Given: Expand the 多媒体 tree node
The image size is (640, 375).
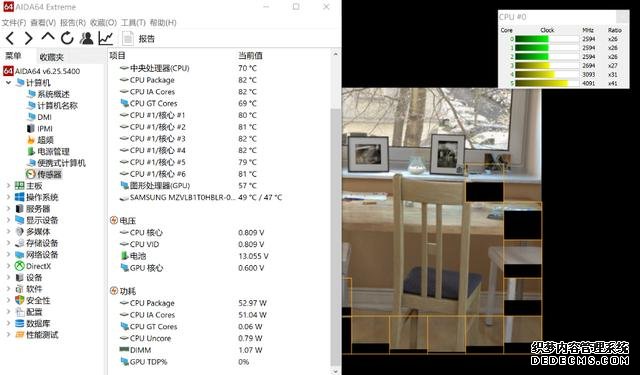Looking at the screenshot, I should click(x=8, y=231).
